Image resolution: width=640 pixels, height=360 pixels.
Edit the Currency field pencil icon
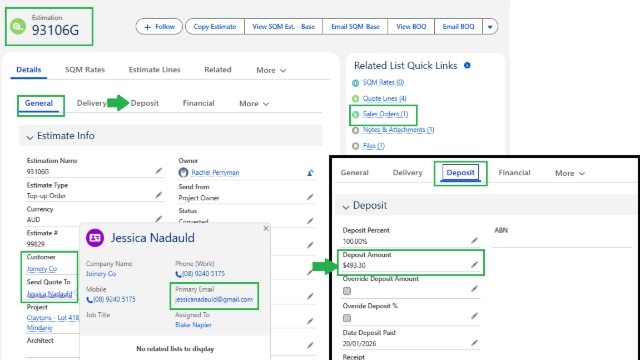[x=158, y=219]
